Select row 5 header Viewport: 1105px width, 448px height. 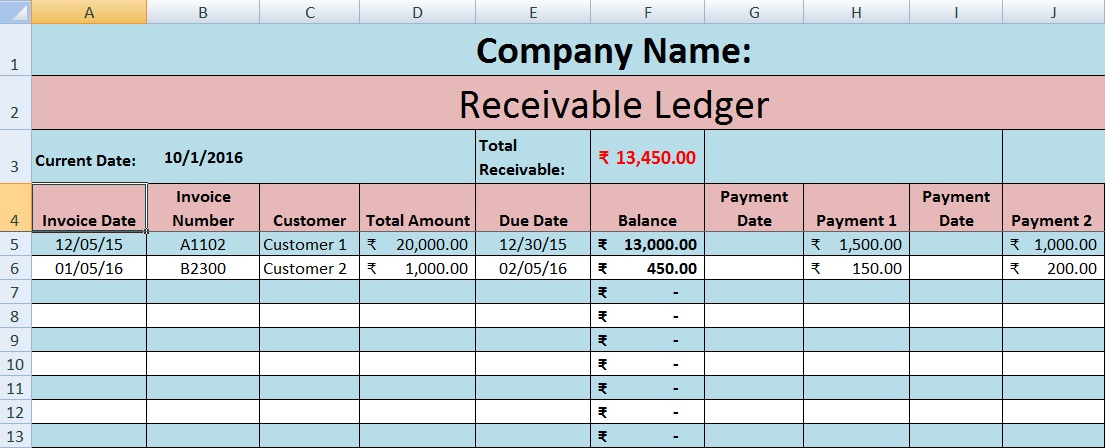tap(16, 244)
